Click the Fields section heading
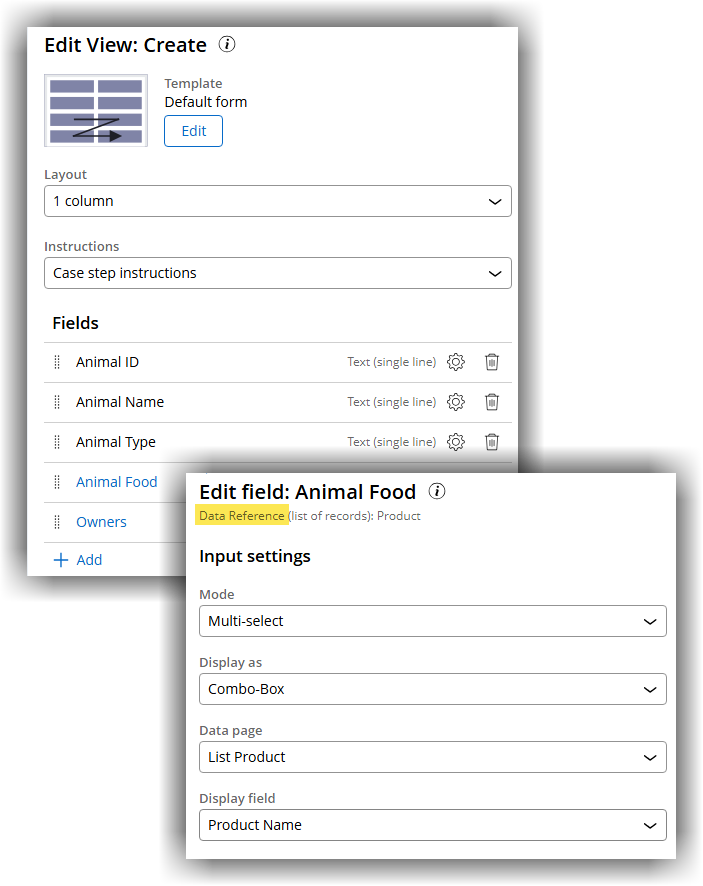Viewport: 703px width, 886px height. [x=76, y=323]
